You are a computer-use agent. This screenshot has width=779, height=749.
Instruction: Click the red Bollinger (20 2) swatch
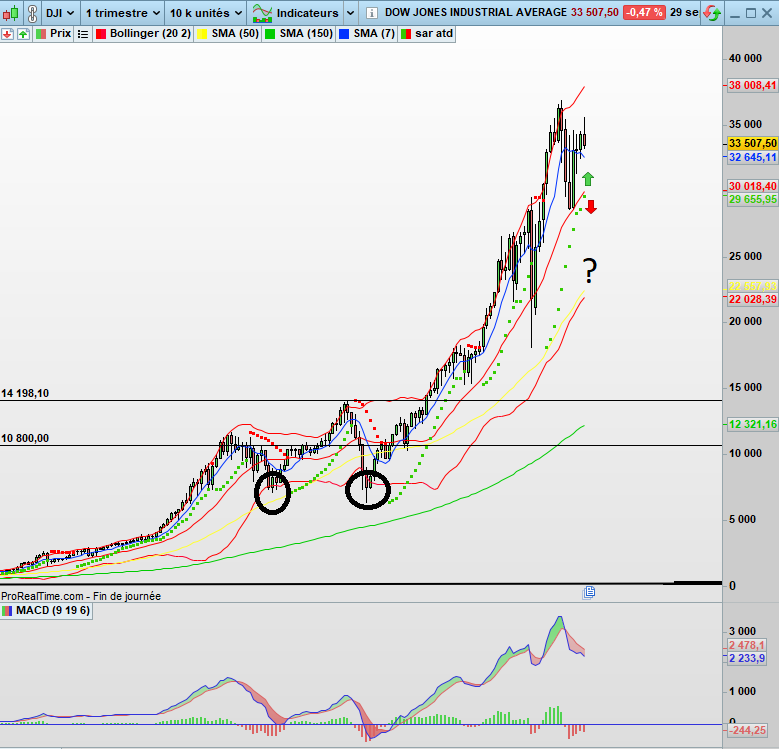[101, 34]
